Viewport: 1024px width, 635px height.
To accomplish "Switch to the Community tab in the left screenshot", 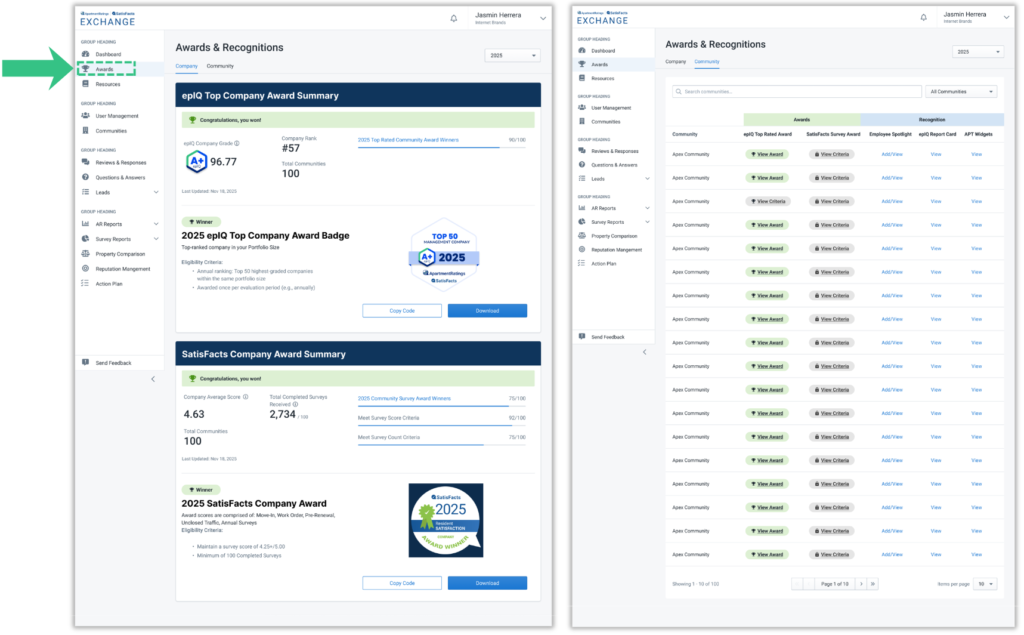I will [x=220, y=66].
